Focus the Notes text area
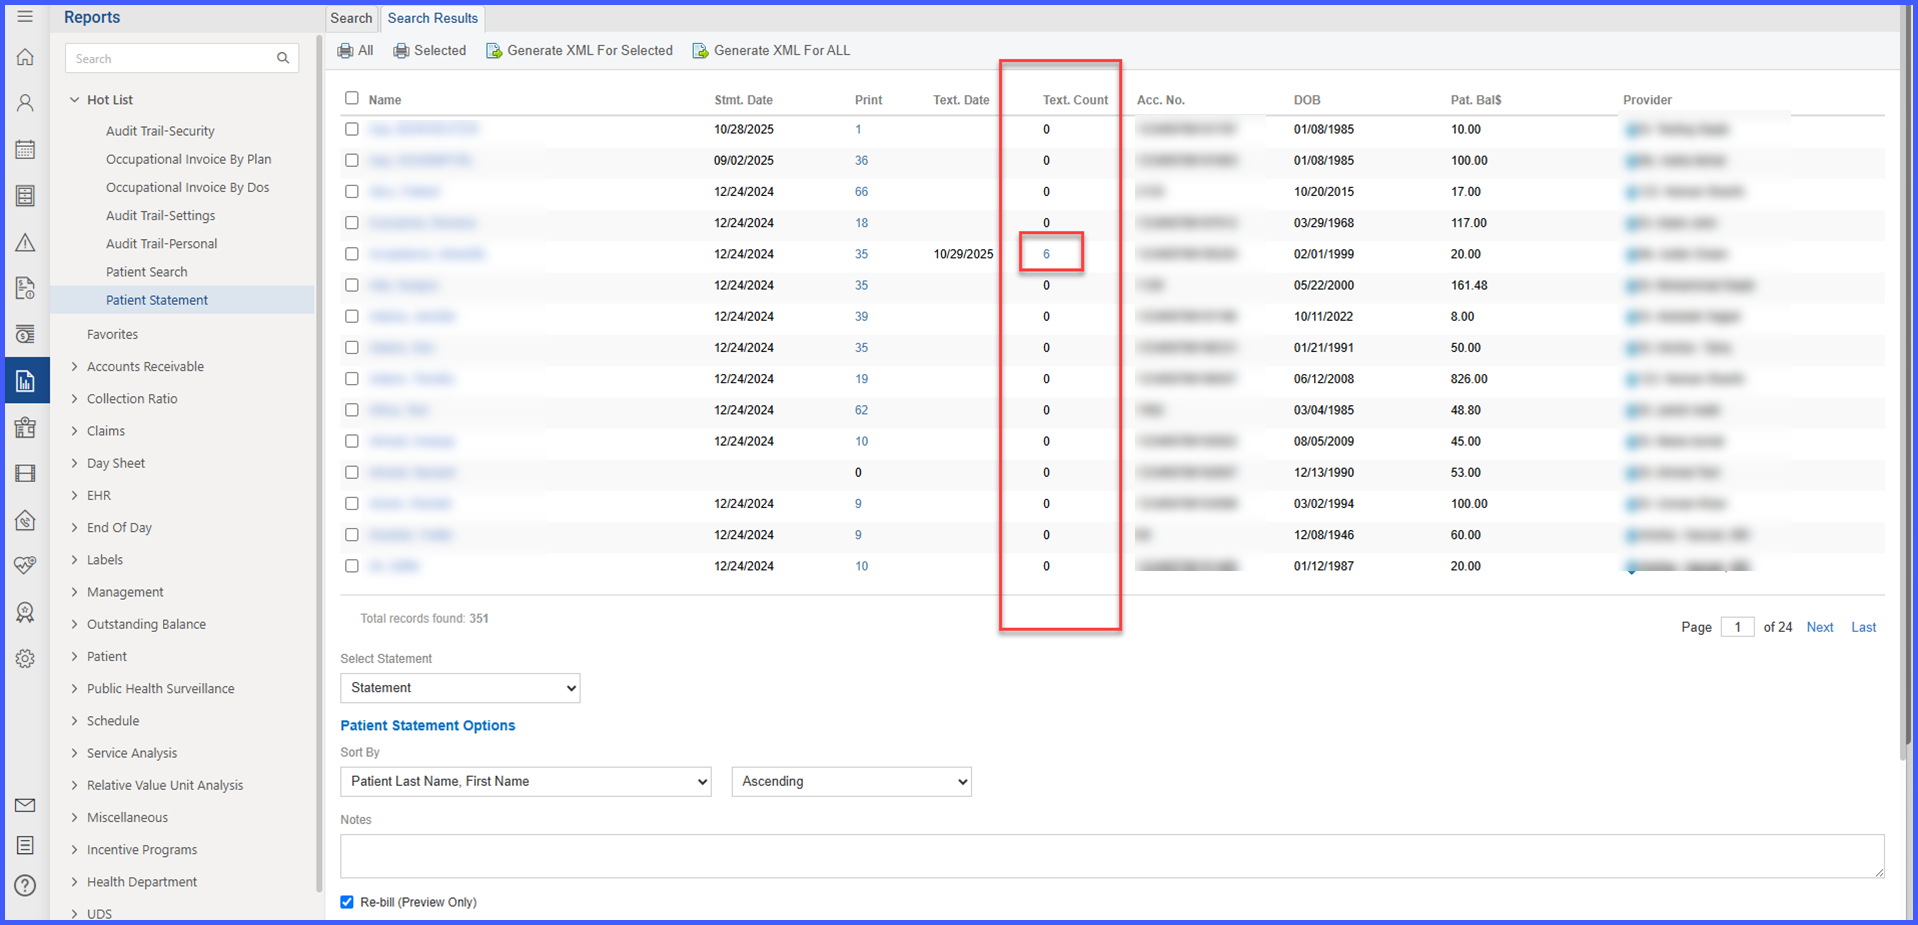 point(1112,856)
